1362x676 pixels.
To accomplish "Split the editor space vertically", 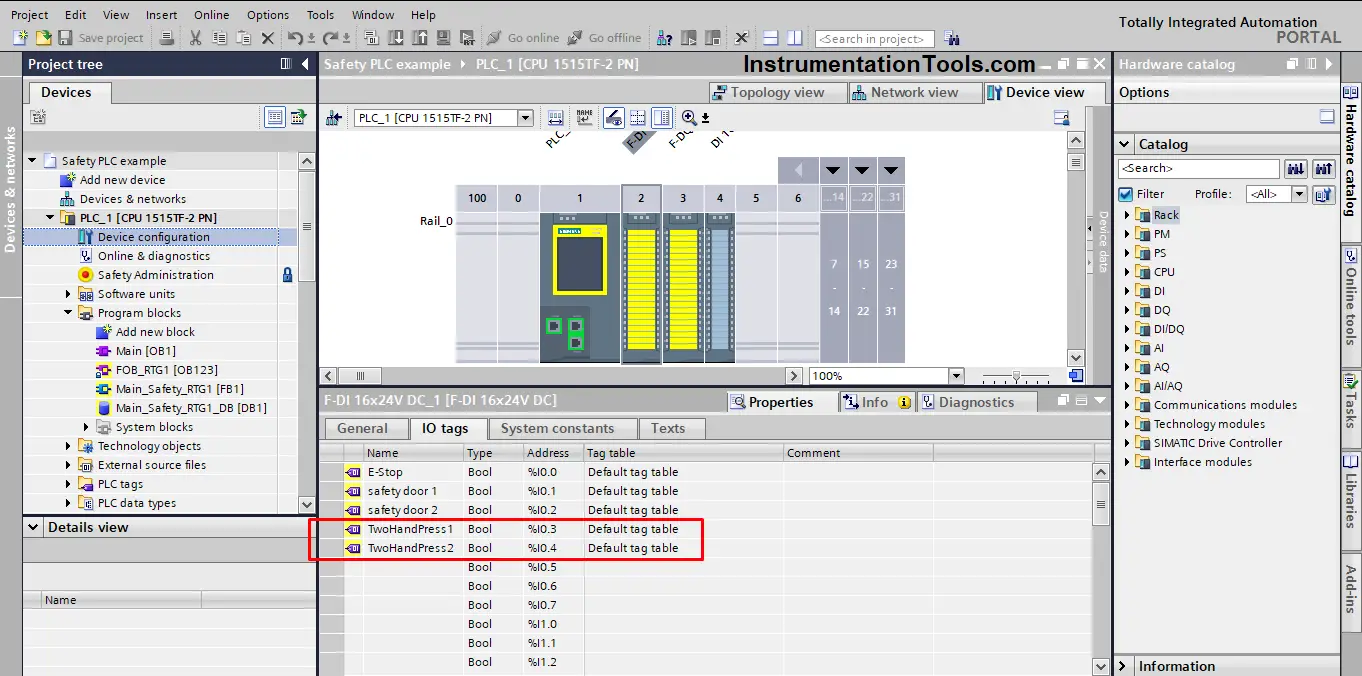I will [x=795, y=38].
